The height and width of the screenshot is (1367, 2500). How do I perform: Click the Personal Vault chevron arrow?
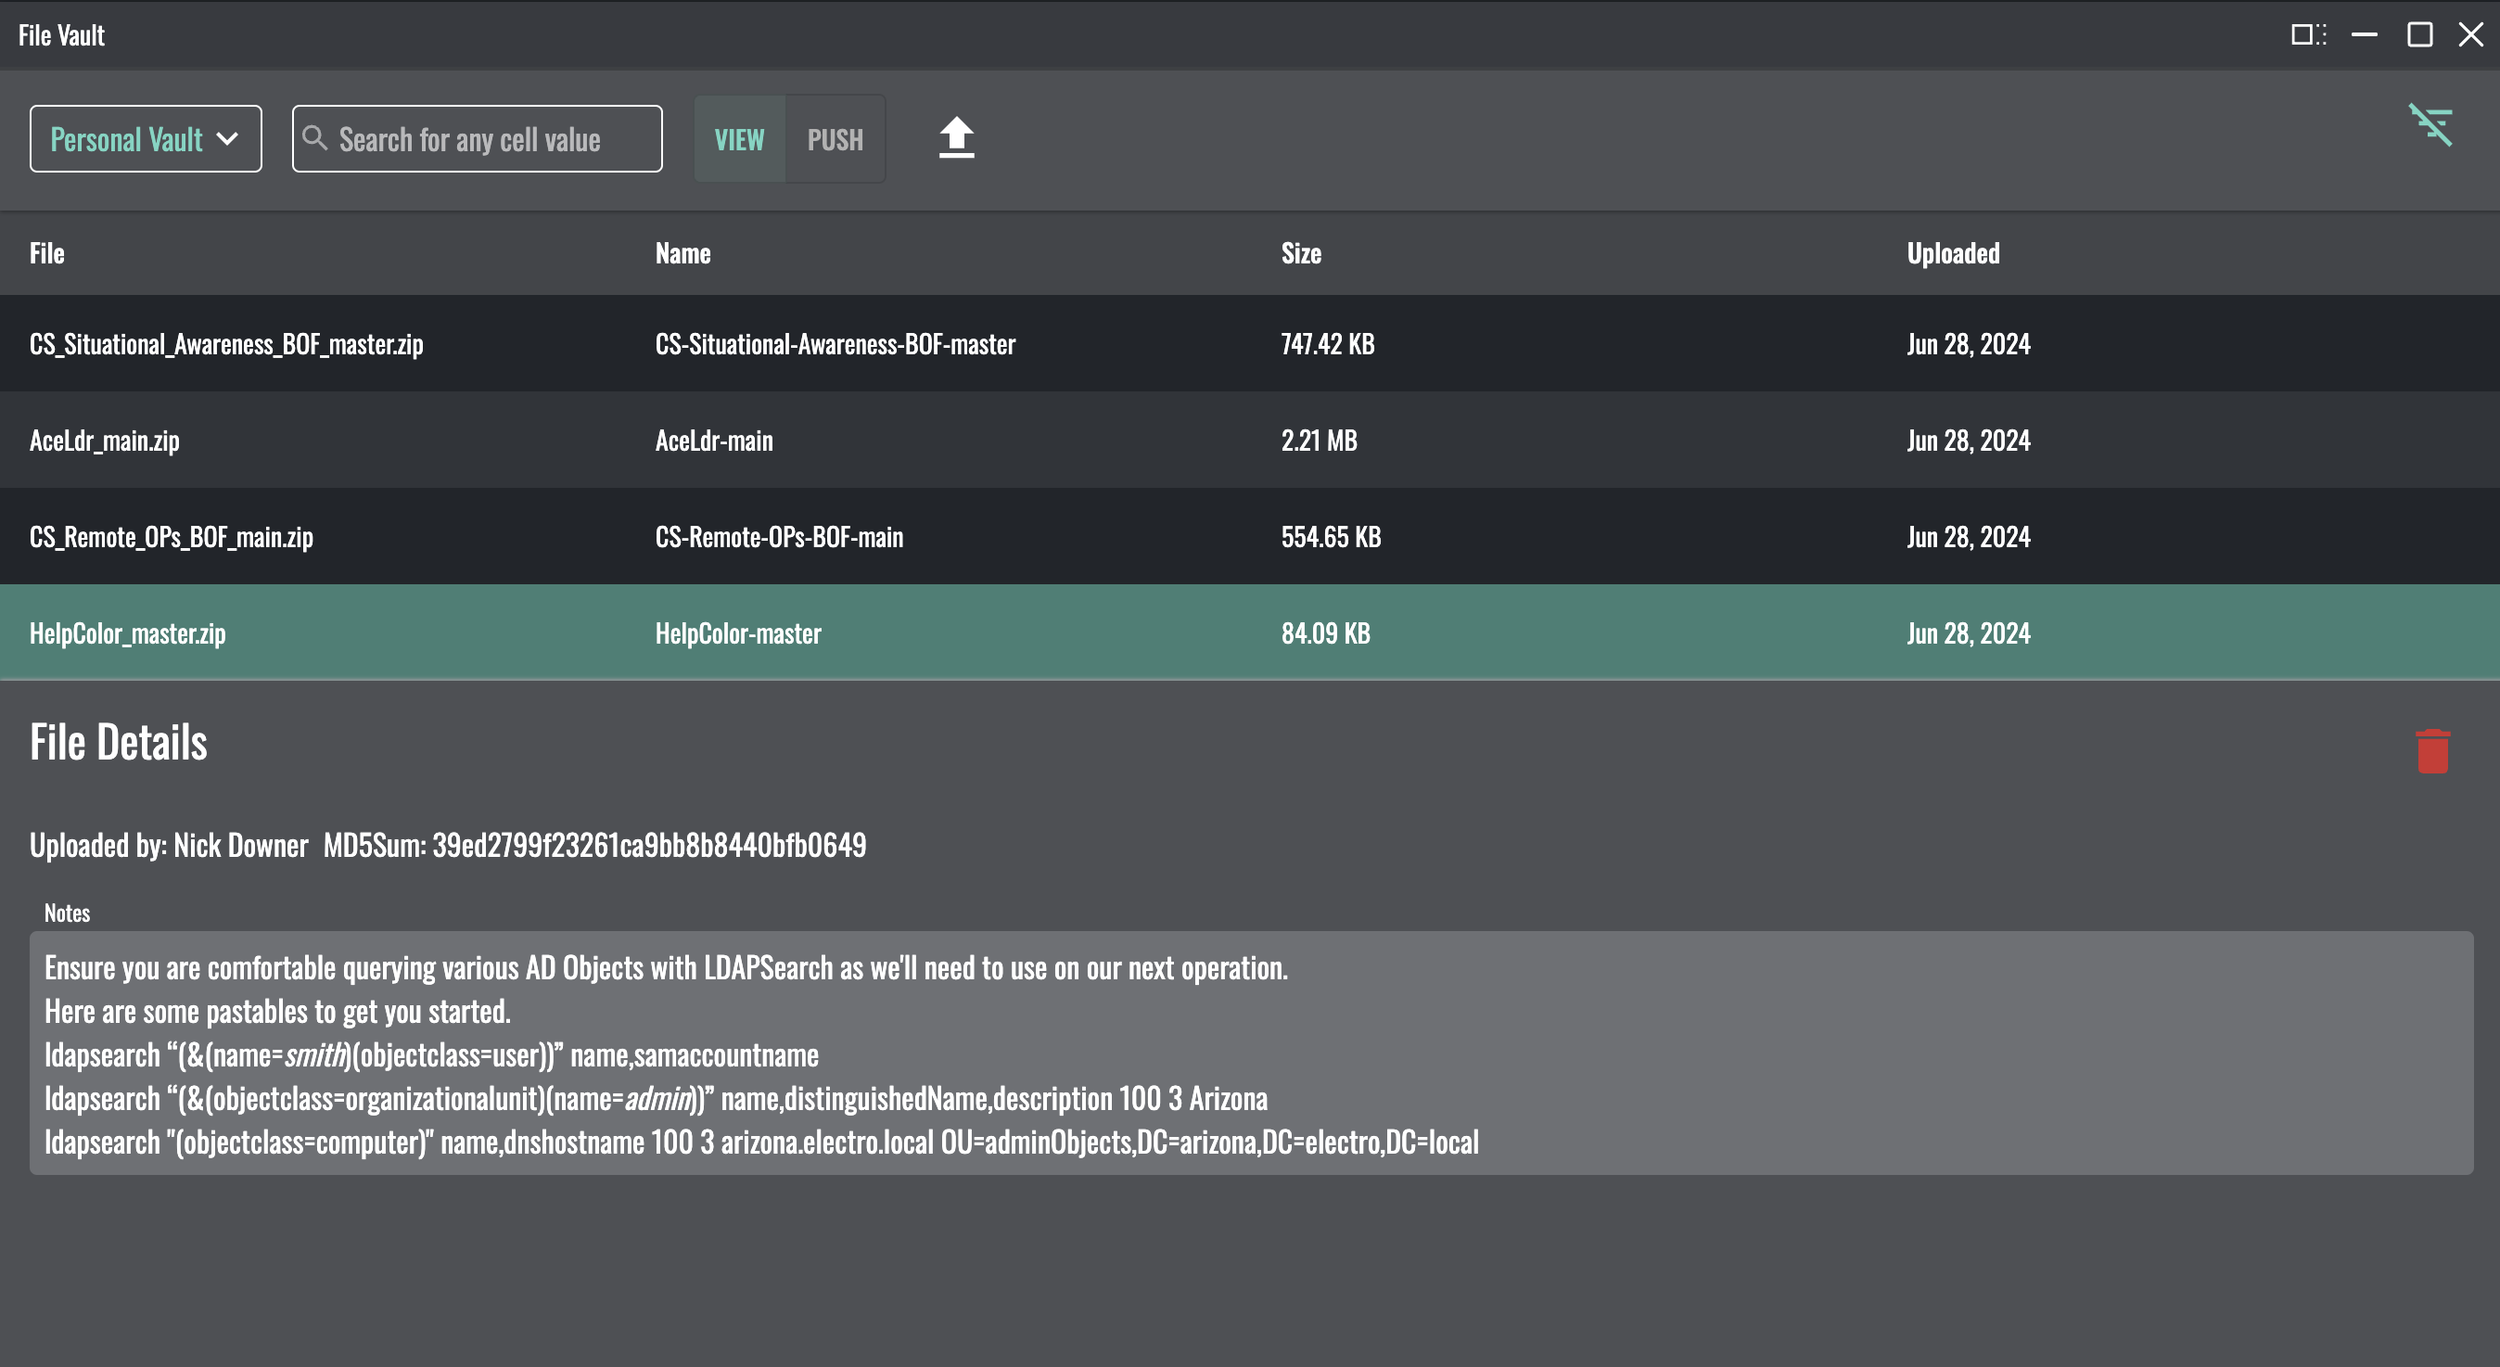(228, 139)
